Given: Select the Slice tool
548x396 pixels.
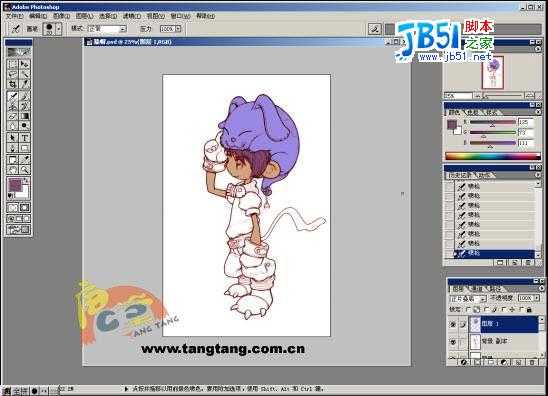Looking at the screenshot, I should 24,84.
